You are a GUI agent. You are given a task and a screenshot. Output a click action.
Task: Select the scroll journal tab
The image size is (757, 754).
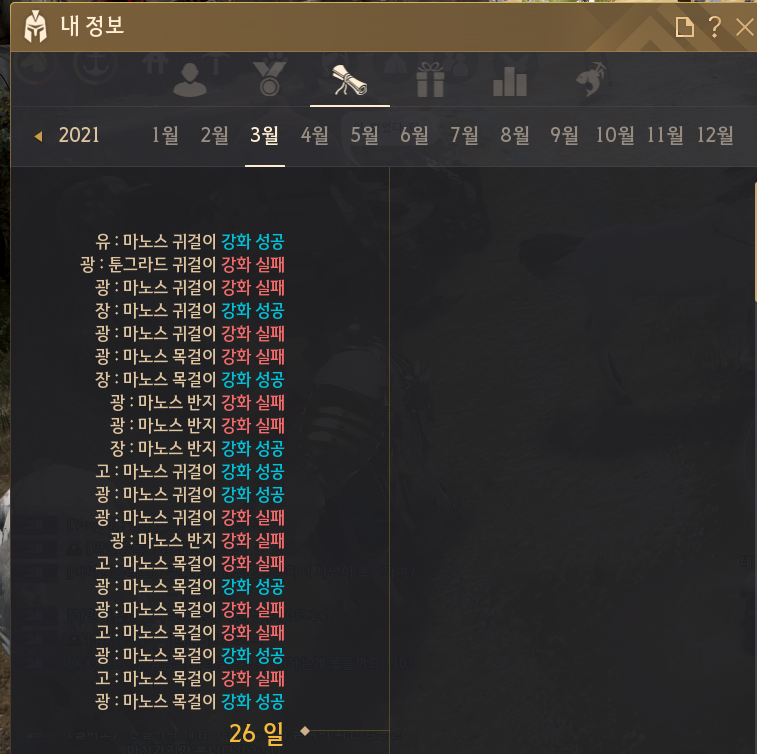click(x=350, y=80)
